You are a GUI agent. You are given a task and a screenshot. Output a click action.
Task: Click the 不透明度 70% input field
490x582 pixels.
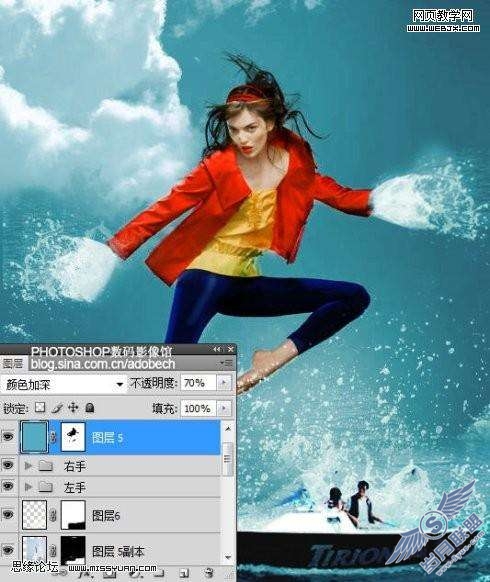(x=198, y=383)
